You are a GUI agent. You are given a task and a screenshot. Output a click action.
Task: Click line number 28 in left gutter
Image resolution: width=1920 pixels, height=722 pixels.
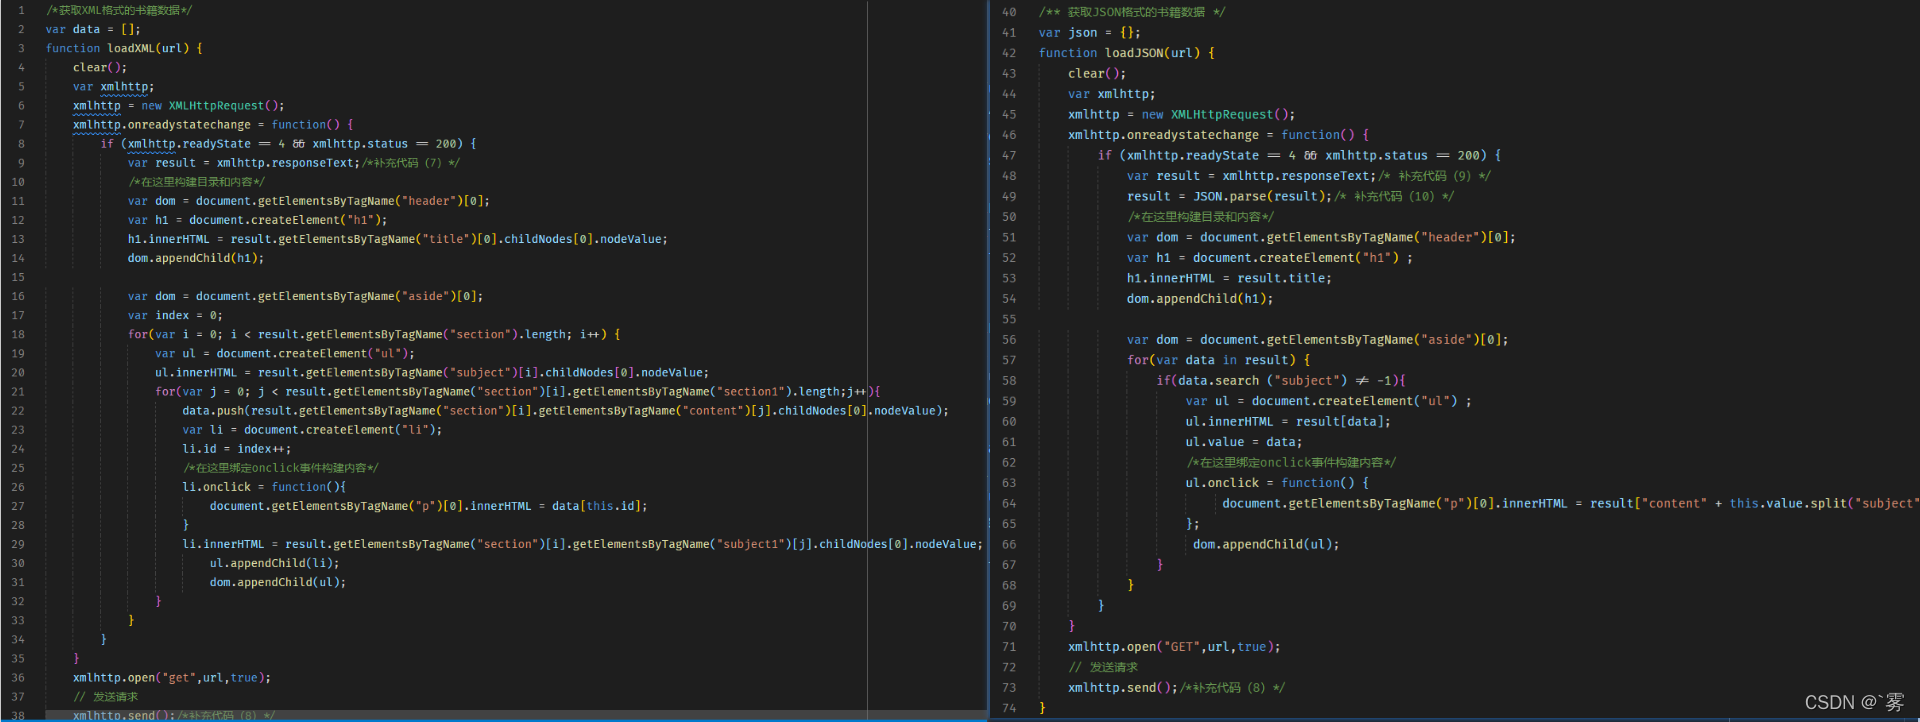tap(18, 525)
